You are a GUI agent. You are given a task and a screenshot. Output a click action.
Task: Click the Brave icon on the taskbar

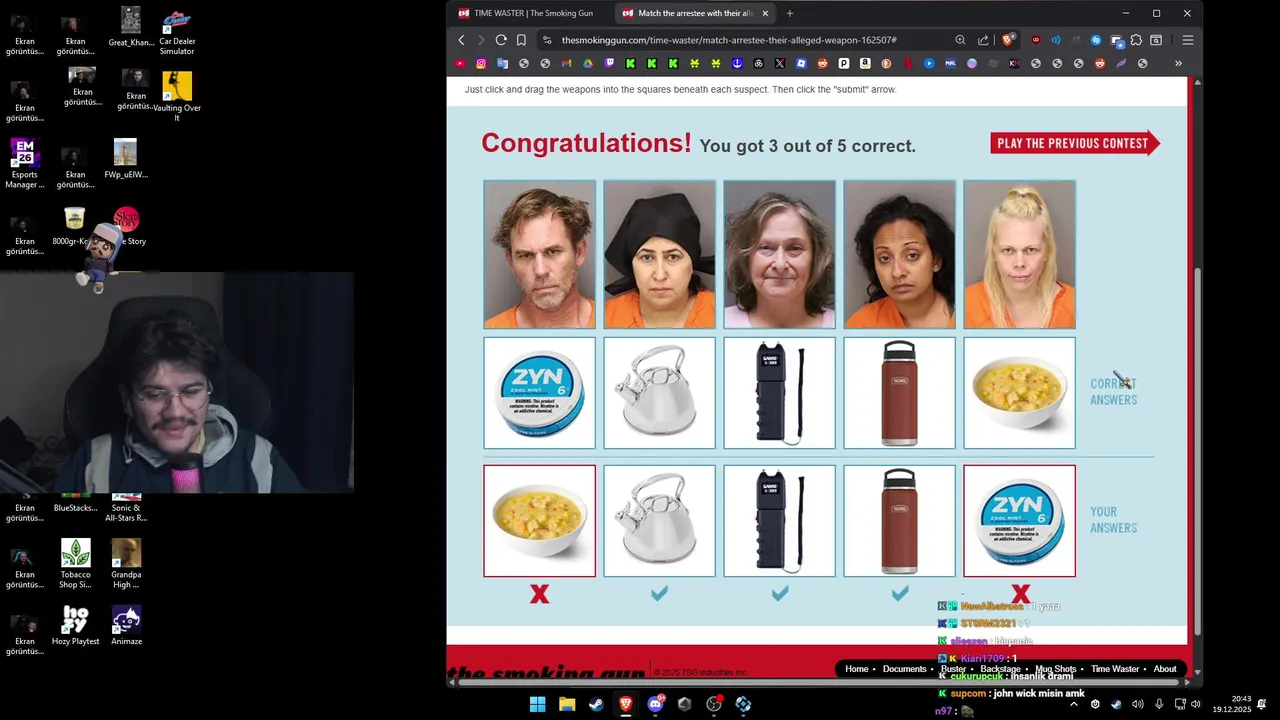(625, 704)
